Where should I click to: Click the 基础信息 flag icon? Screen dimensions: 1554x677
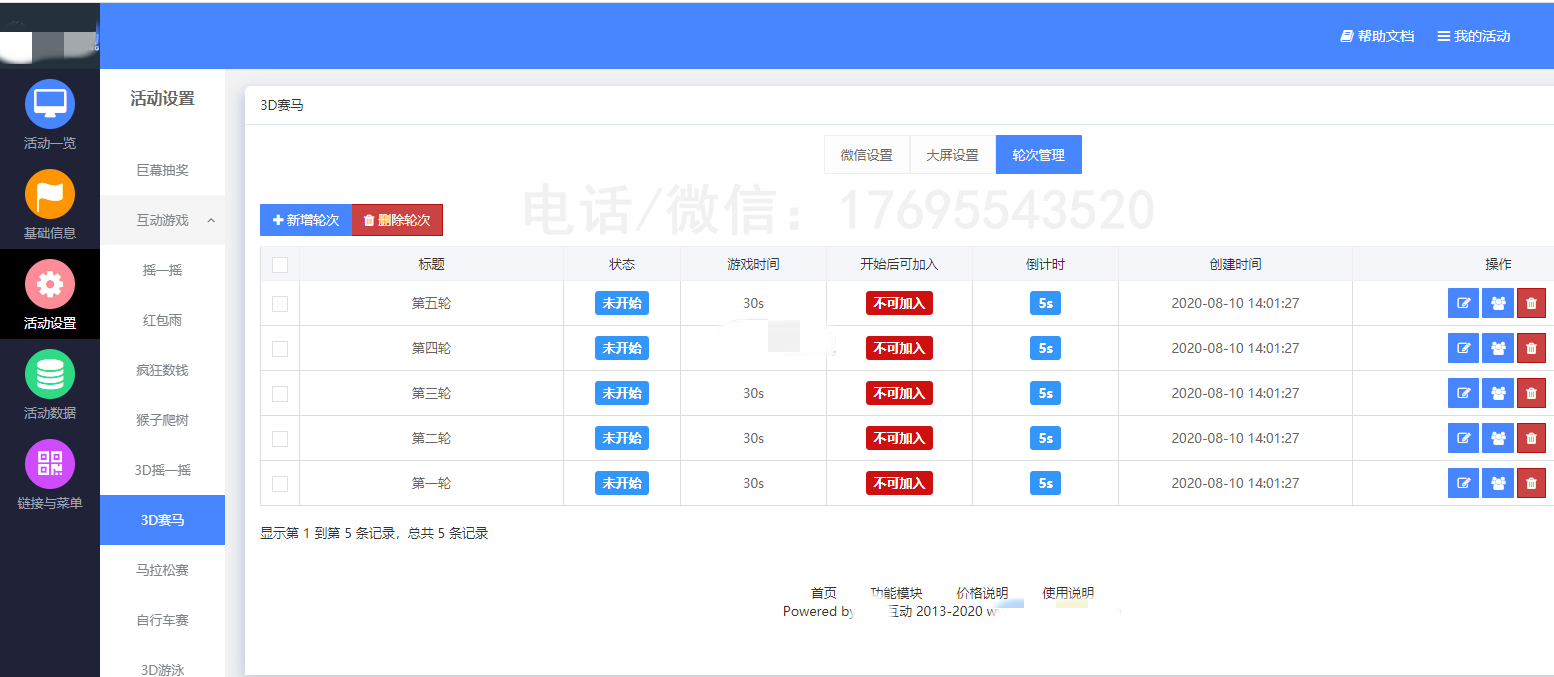[50, 194]
